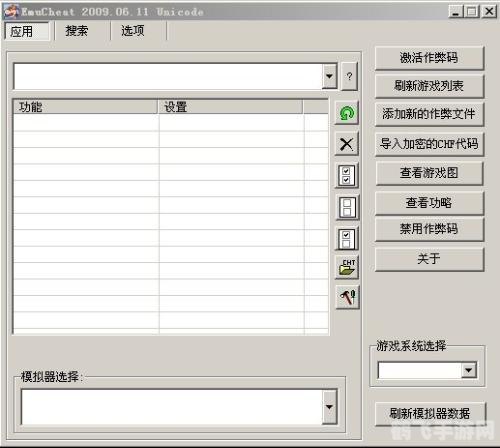
Task: Click the 查看游戏图 button
Action: point(429,173)
